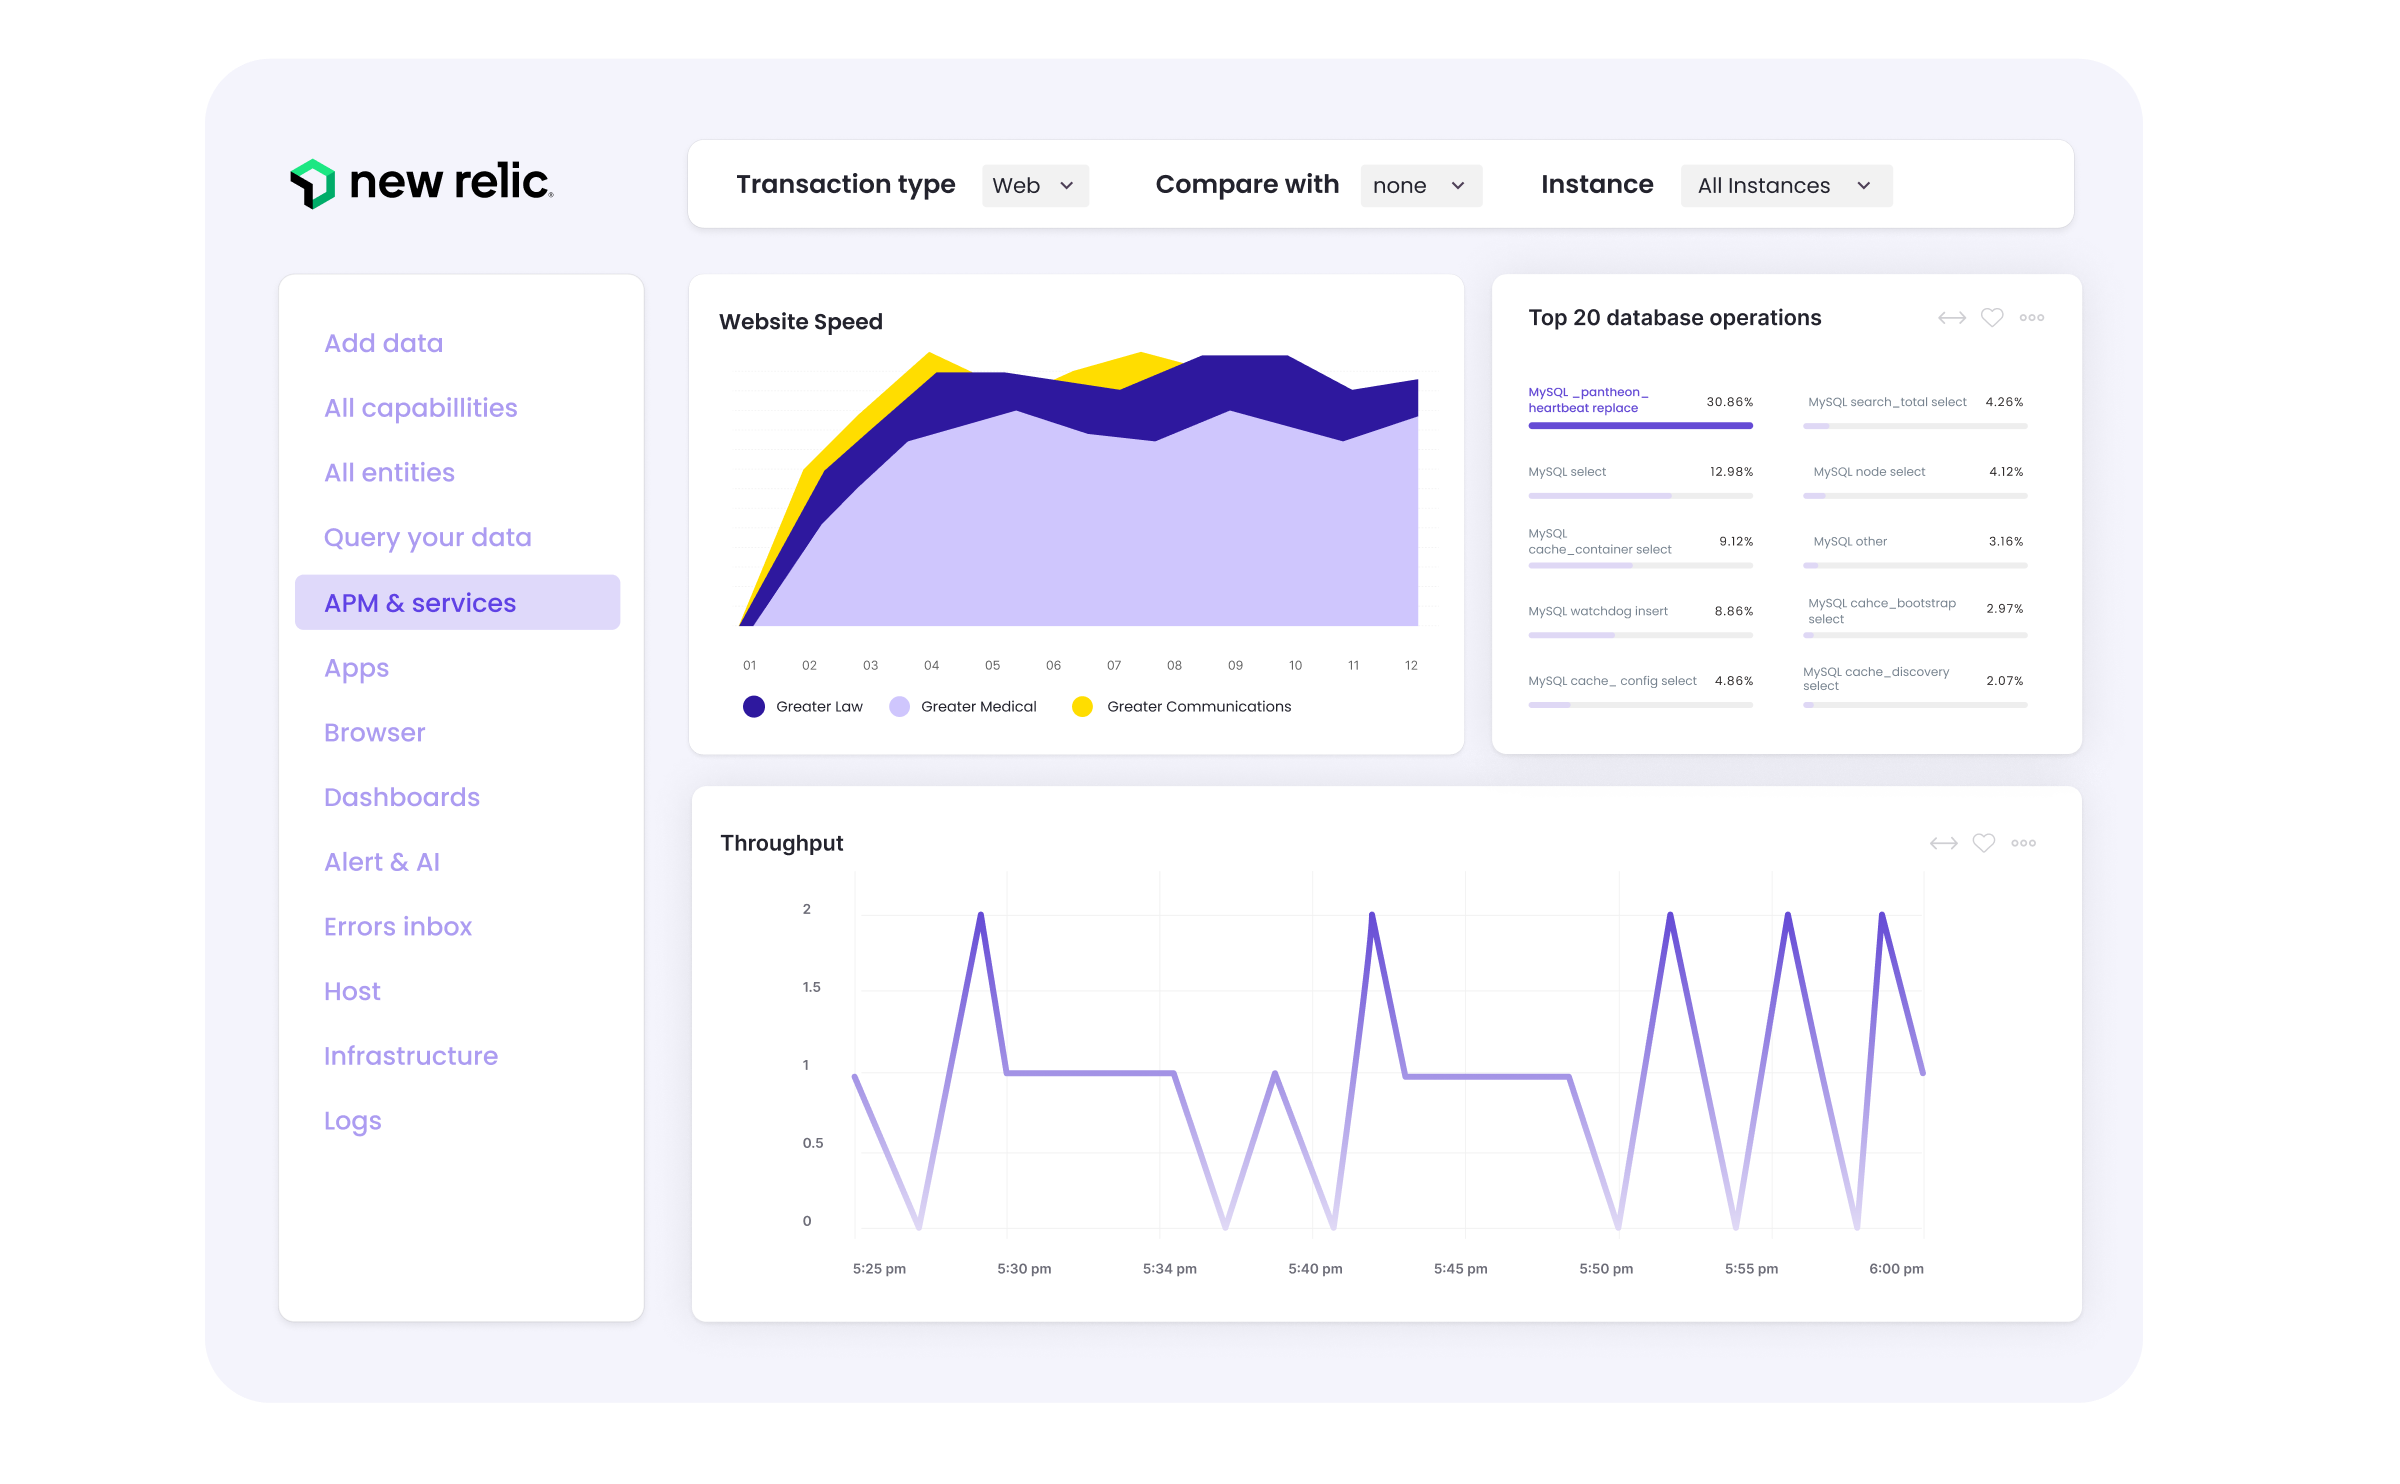
Task: Toggle Greater Communications legend swatch
Action: click(x=1082, y=707)
